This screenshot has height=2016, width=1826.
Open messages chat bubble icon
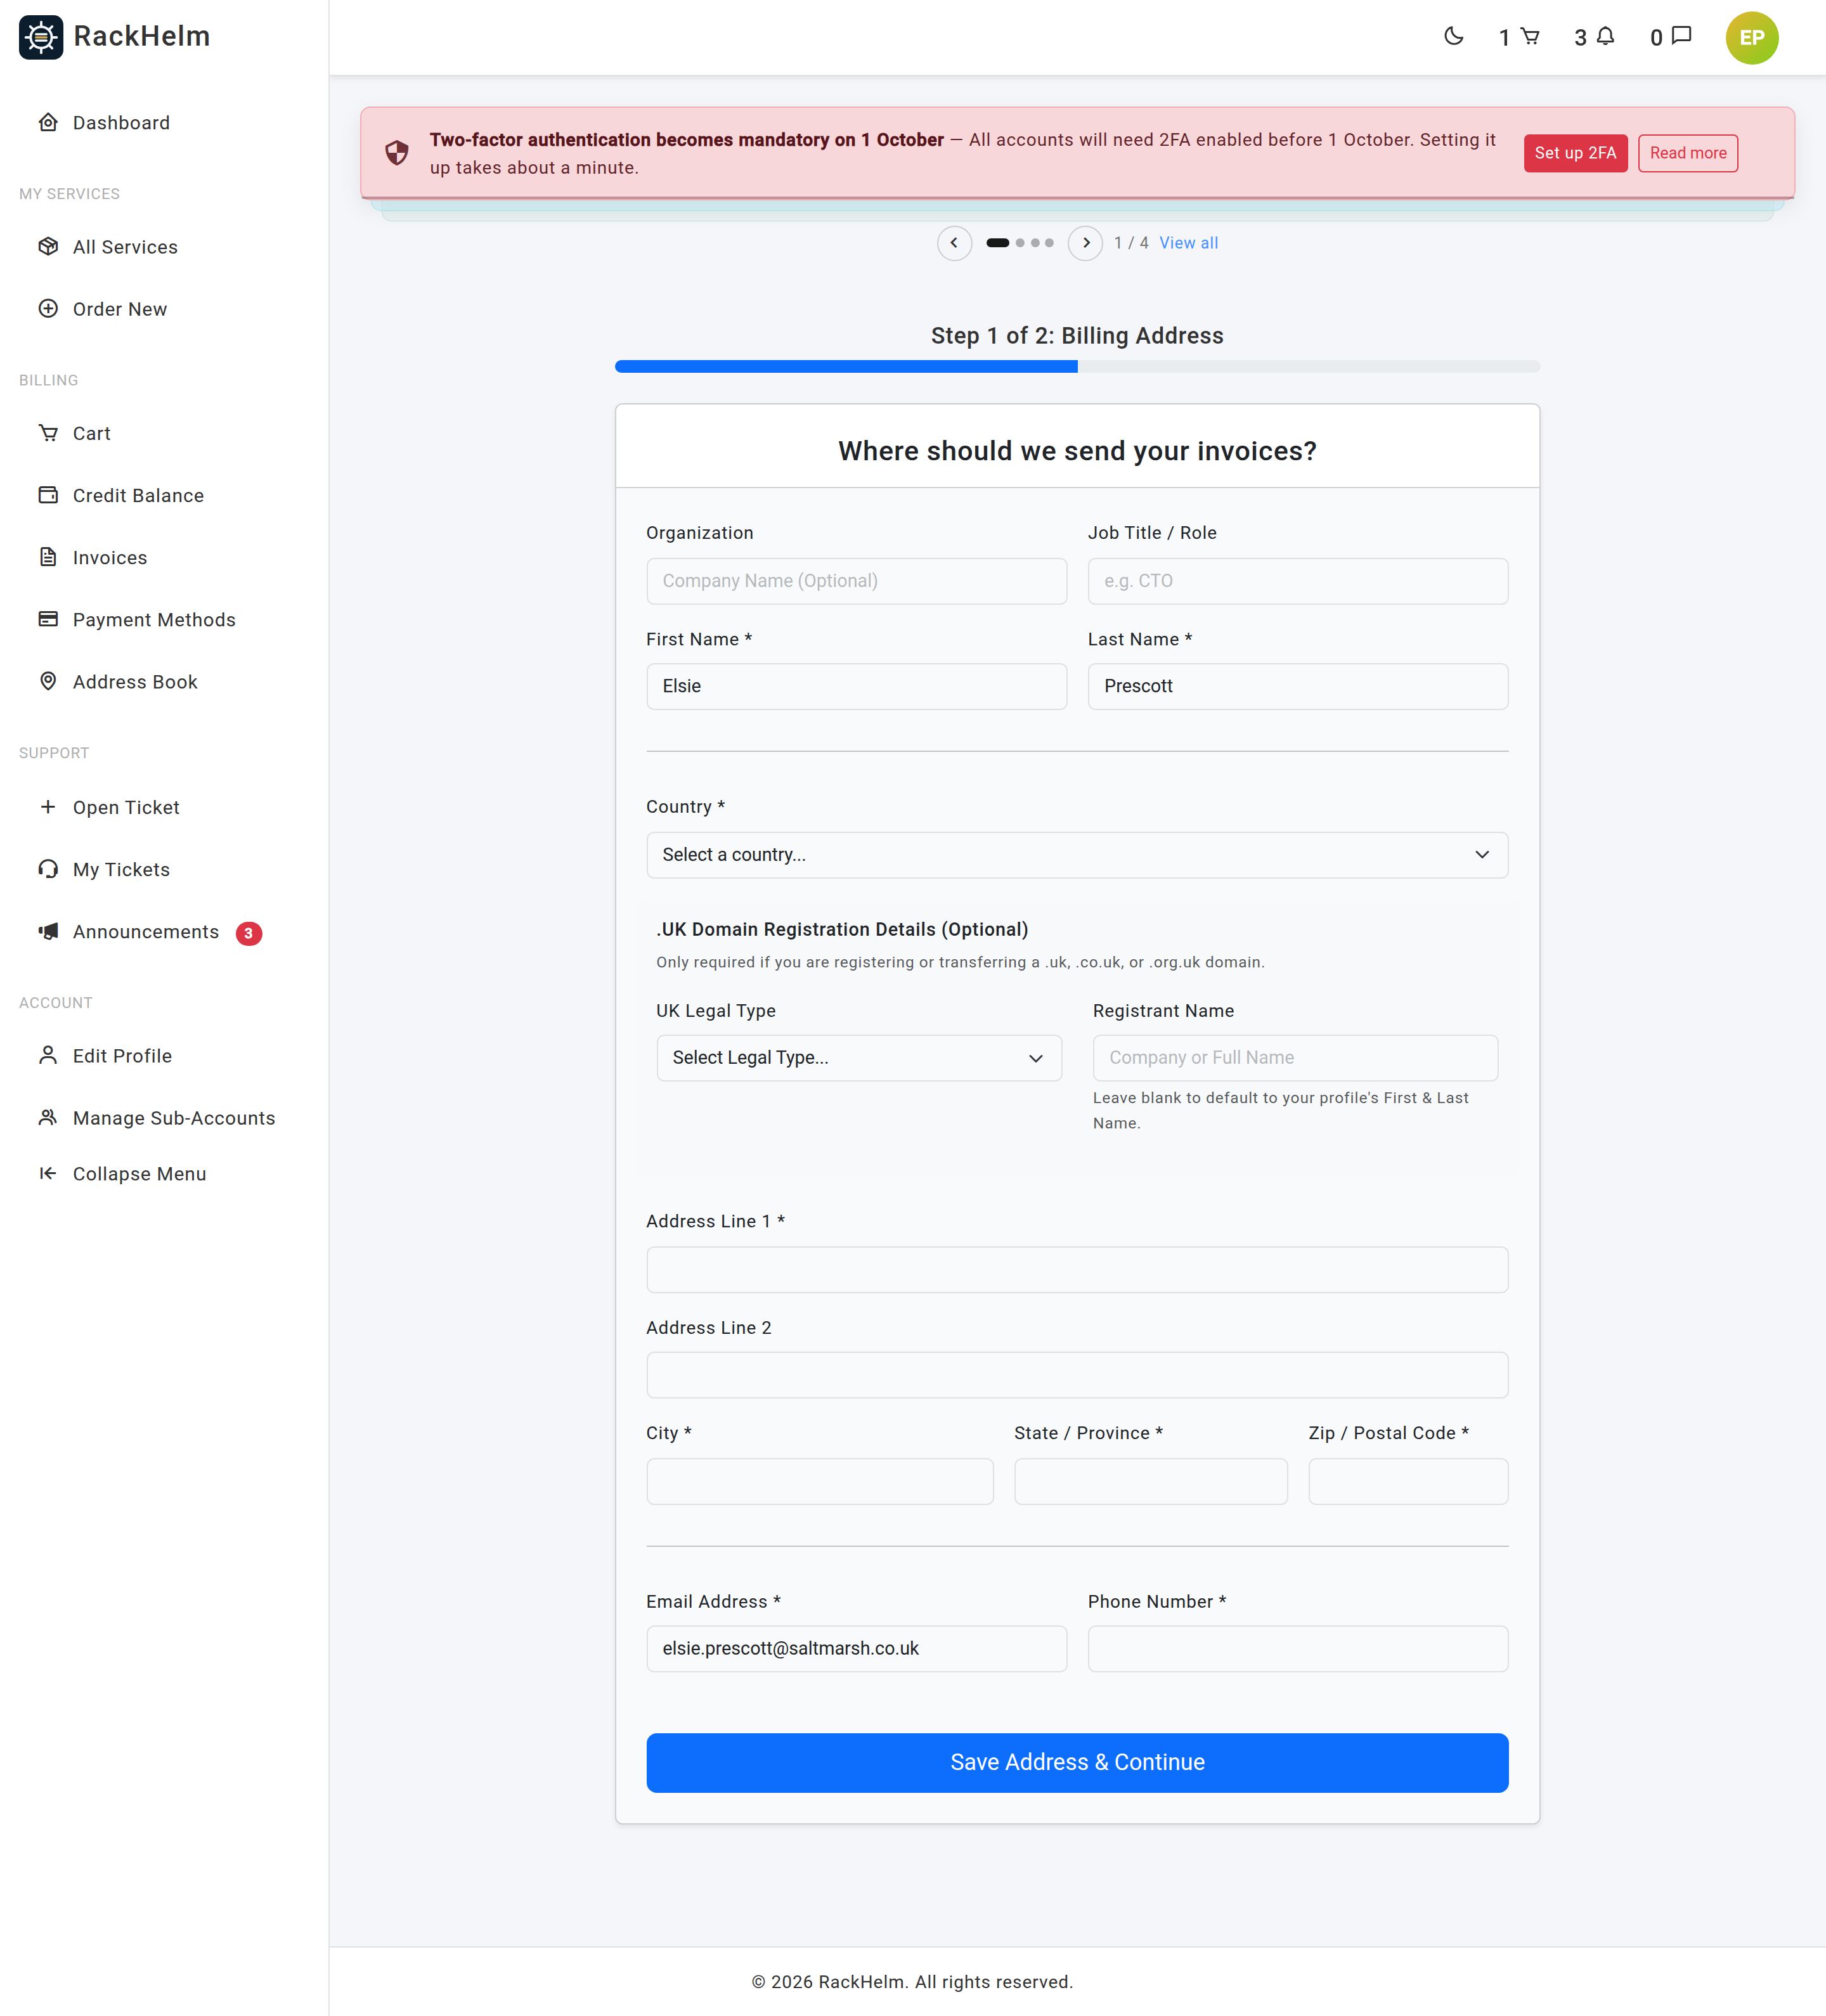coord(1682,37)
